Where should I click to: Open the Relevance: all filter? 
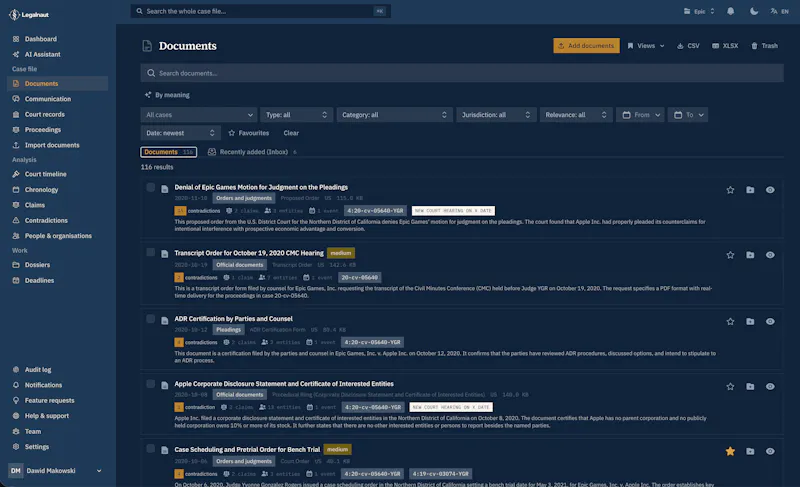coord(576,115)
